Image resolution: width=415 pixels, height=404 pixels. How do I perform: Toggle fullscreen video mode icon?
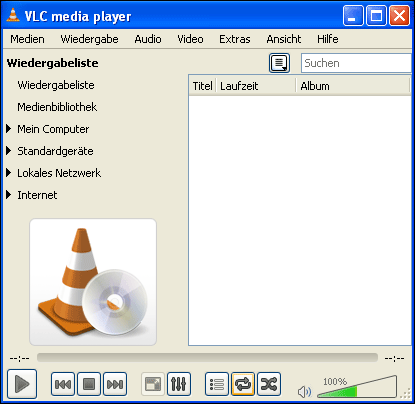pyautogui.click(x=153, y=384)
